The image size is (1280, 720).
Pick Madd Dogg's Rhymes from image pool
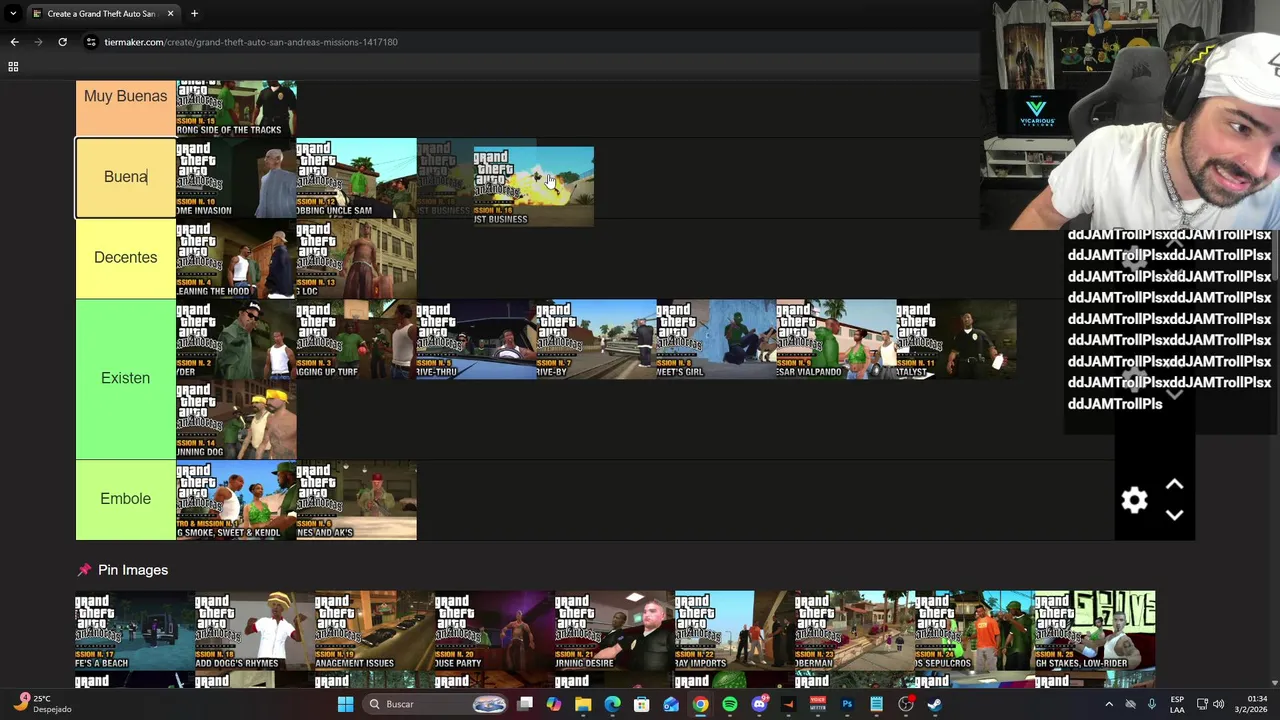point(255,631)
